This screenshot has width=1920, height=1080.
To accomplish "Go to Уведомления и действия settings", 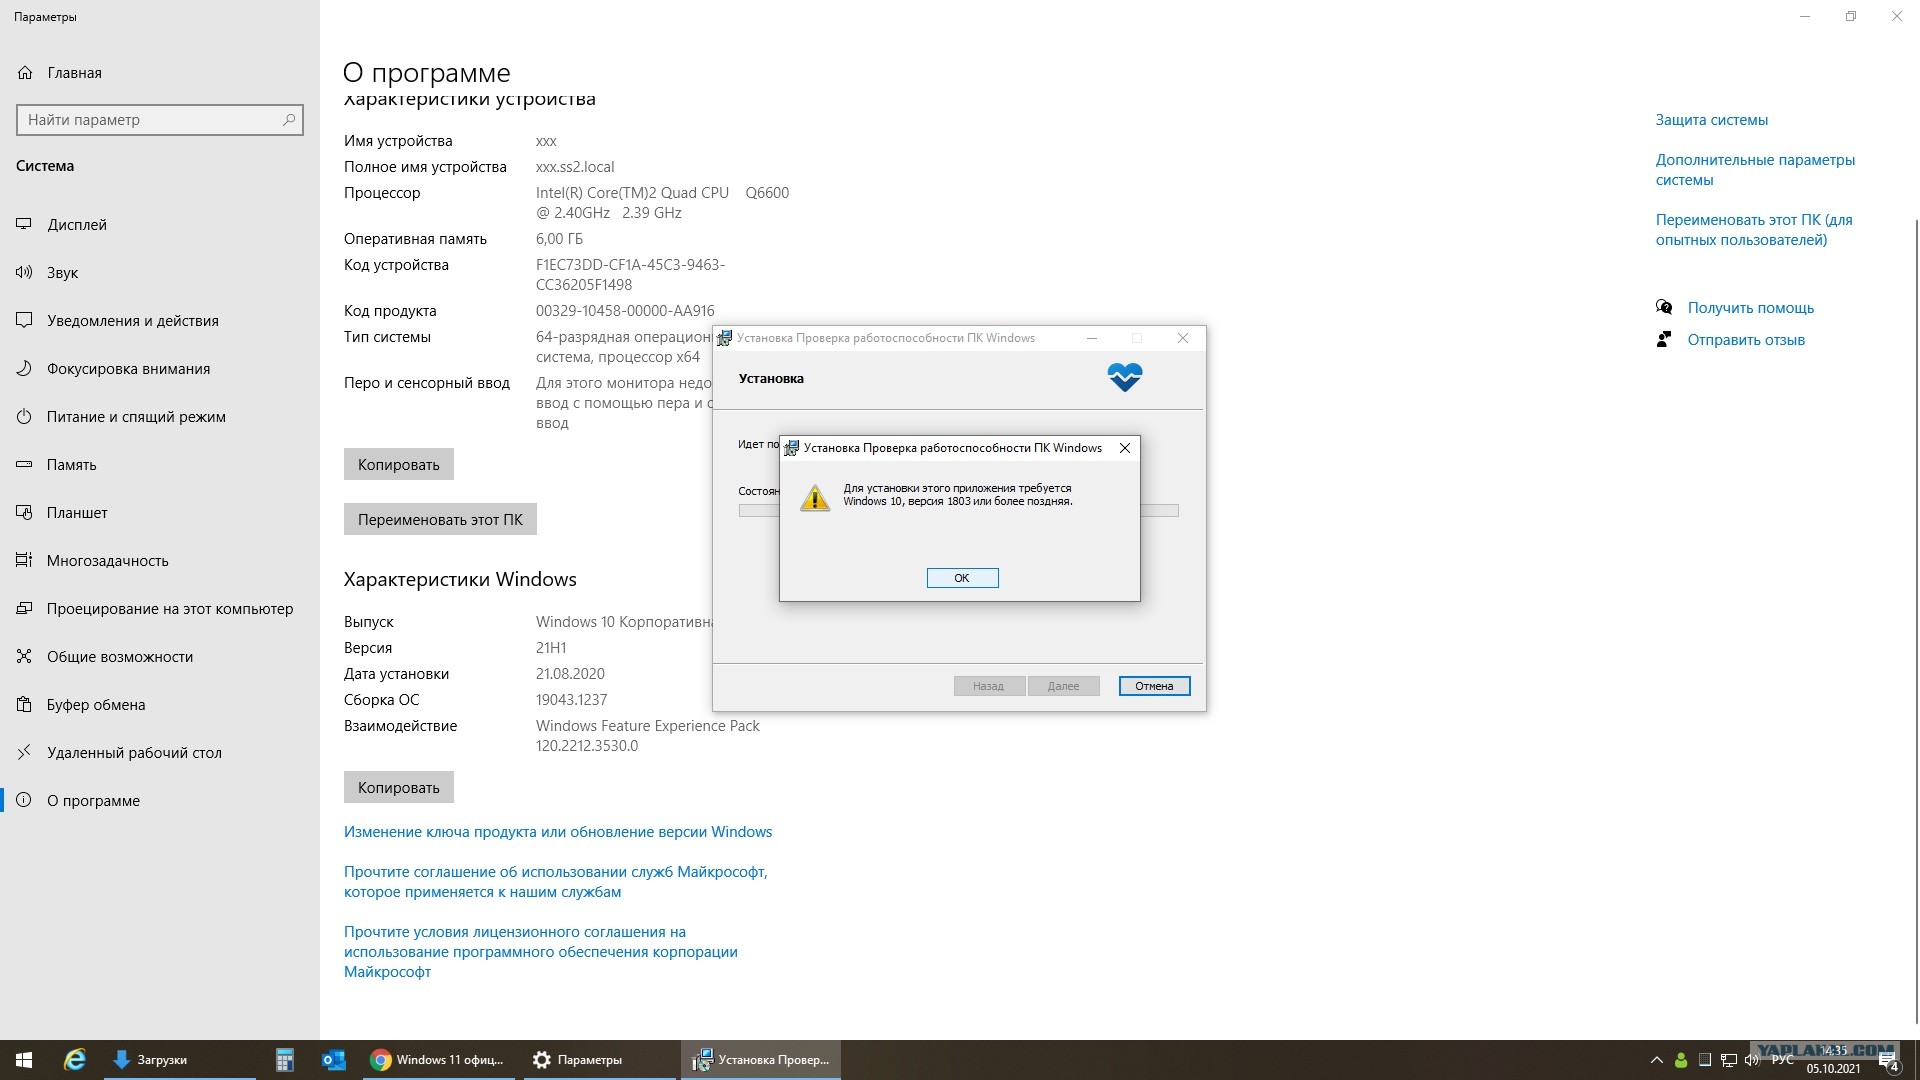I will click(x=132, y=321).
